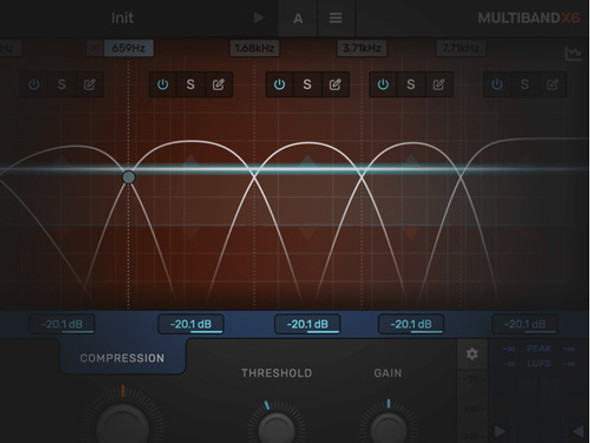Solo the 659Hz to 1.68kHz band
Image resolution: width=590 pixels, height=443 pixels.
click(x=191, y=84)
